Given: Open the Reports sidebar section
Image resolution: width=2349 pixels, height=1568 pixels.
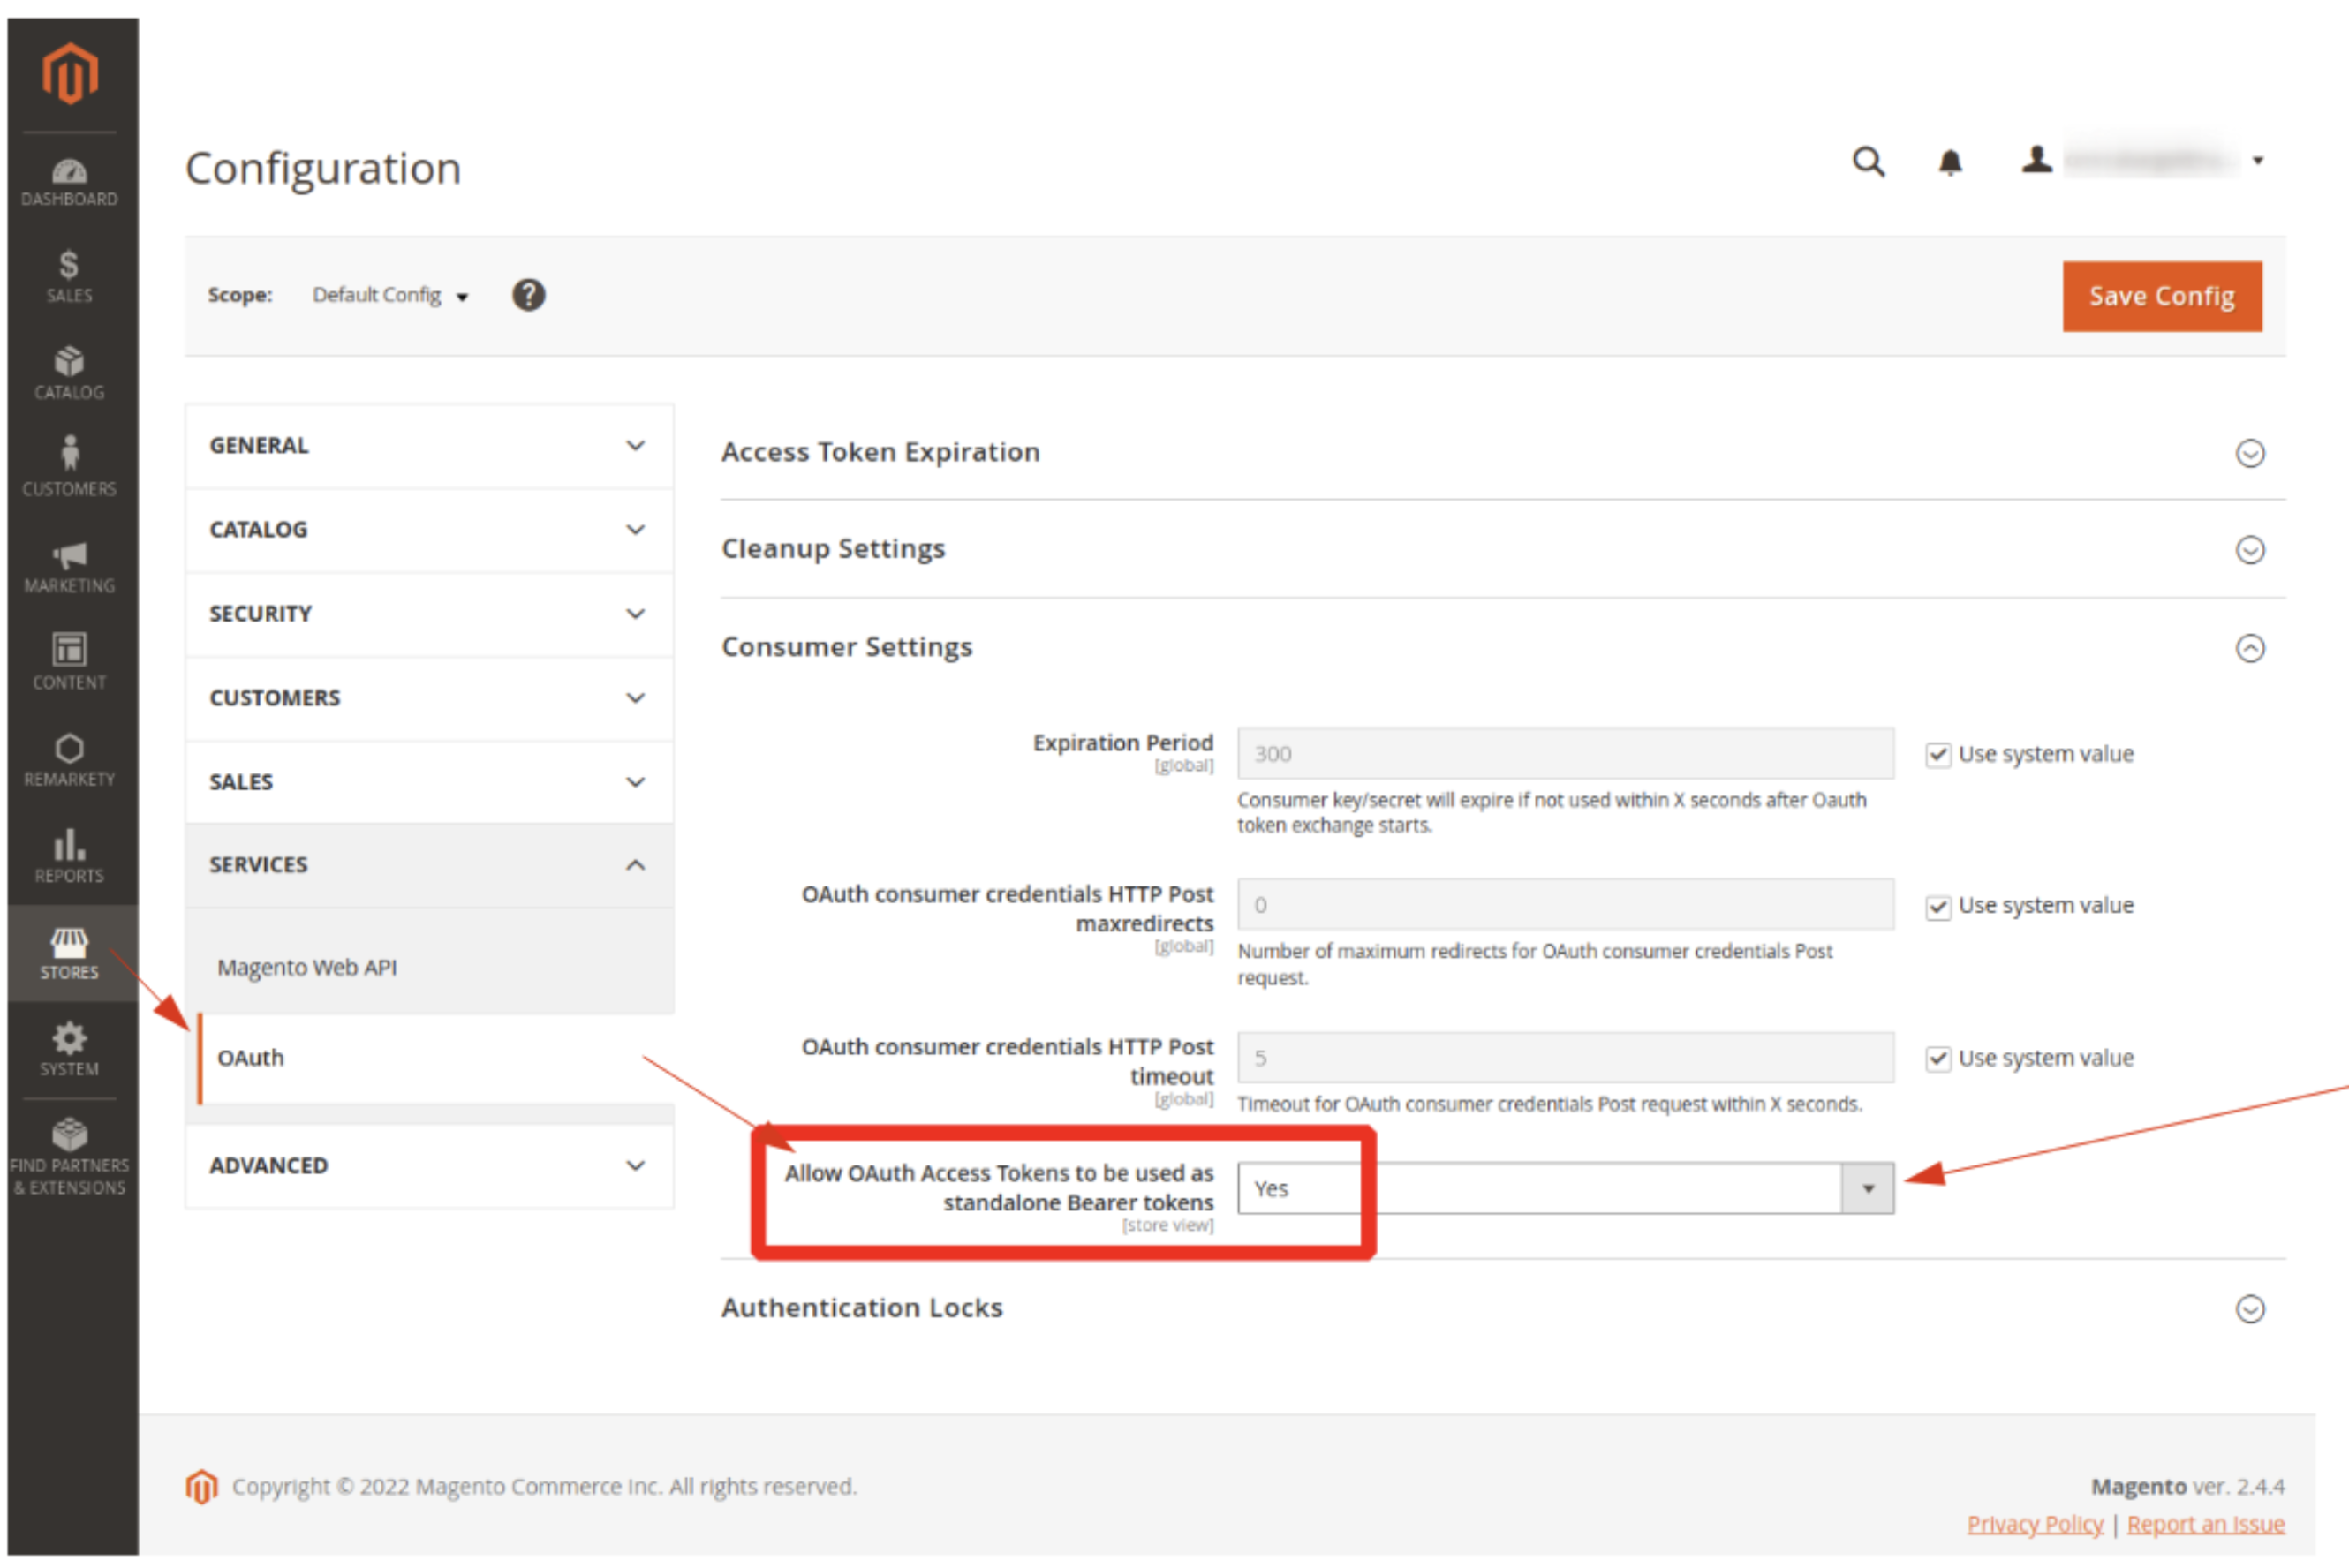Looking at the screenshot, I should [x=69, y=856].
